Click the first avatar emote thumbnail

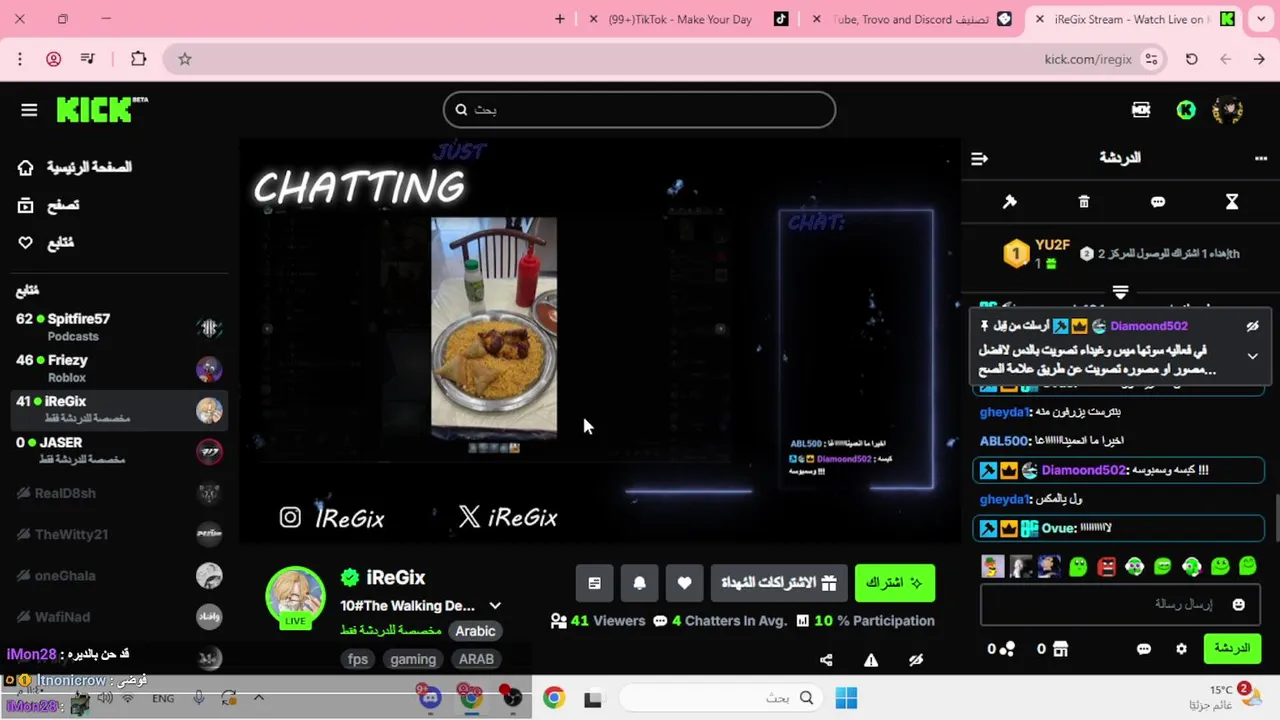(x=992, y=567)
